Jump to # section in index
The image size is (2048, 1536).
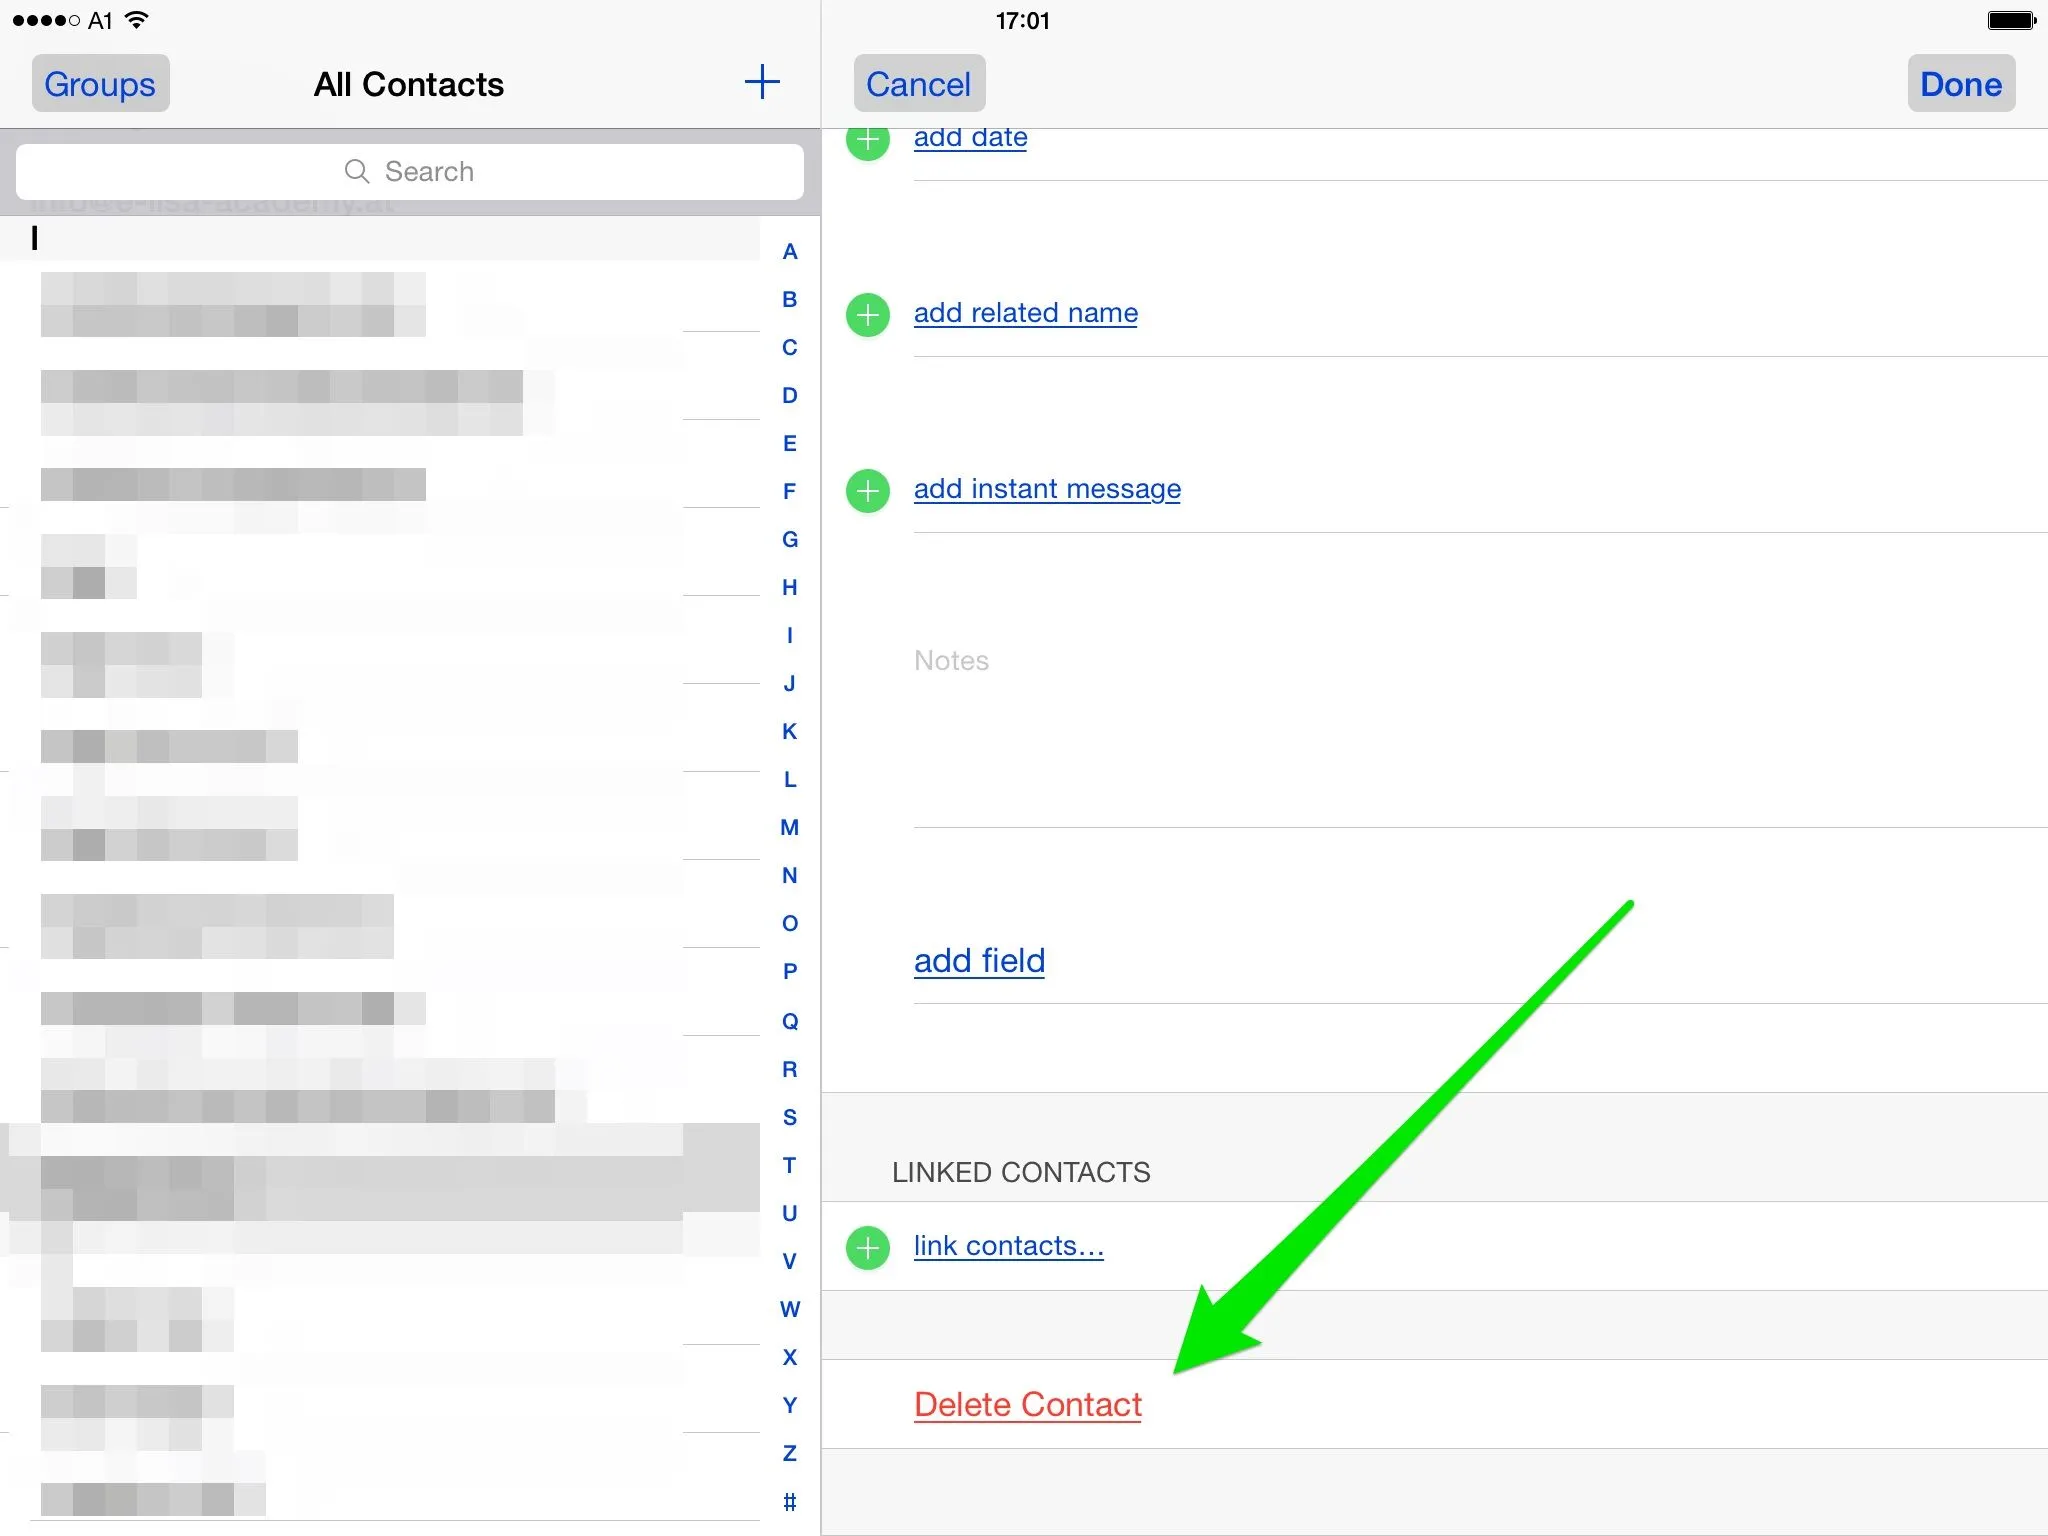coord(789,1501)
